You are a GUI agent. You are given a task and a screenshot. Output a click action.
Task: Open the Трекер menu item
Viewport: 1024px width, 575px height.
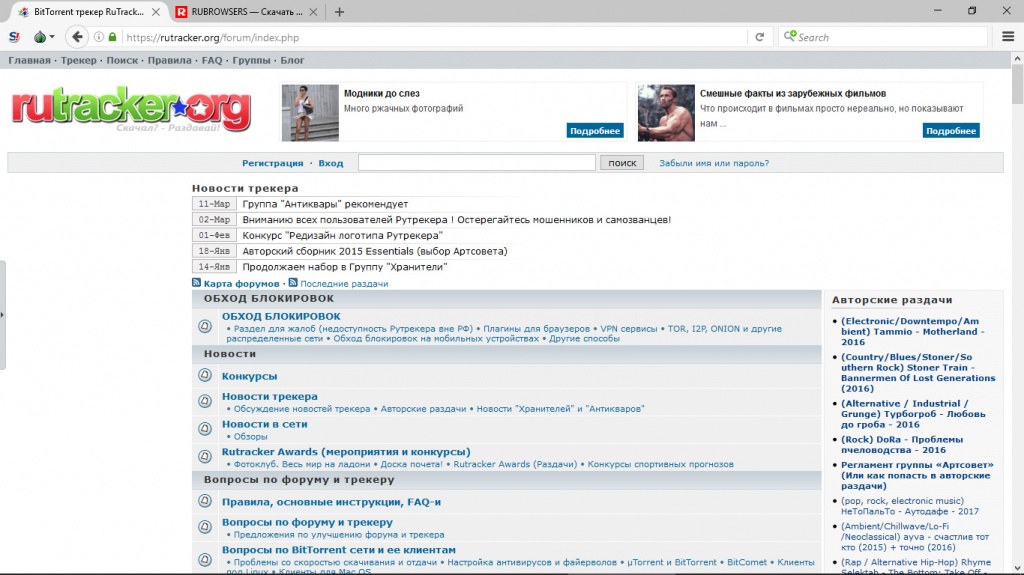click(78, 60)
